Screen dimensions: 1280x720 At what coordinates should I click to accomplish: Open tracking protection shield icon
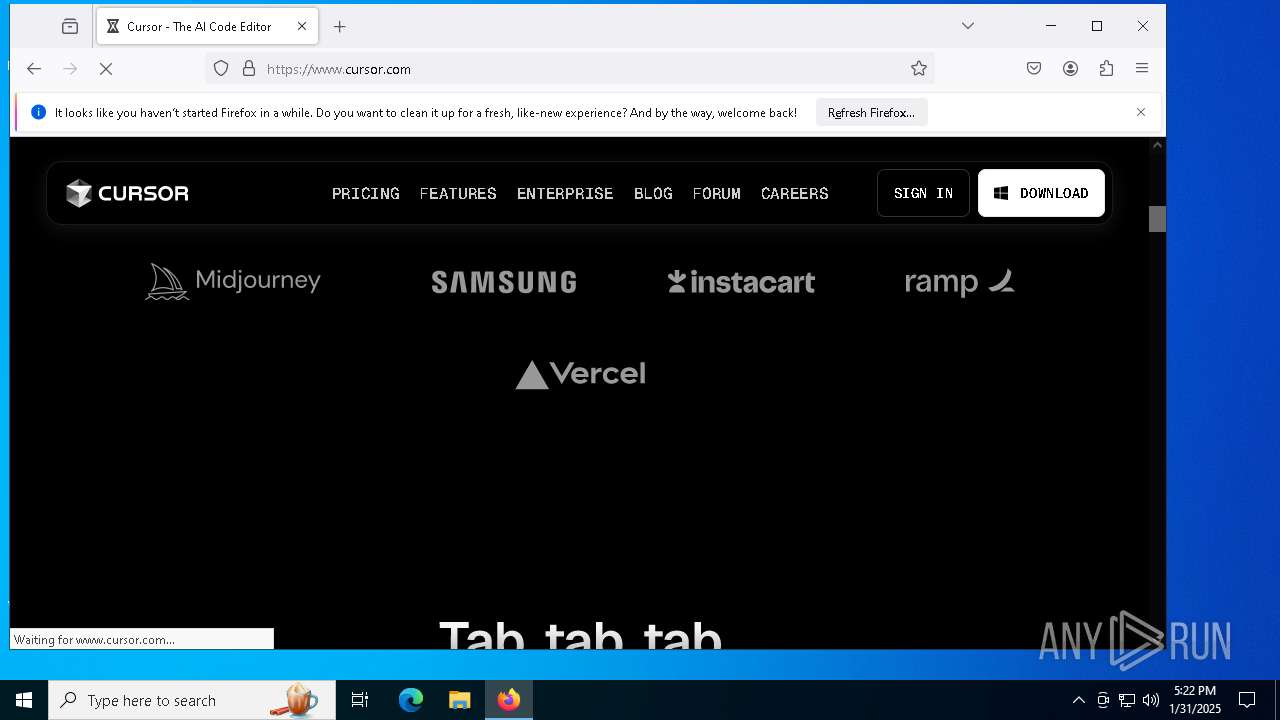tap(221, 69)
